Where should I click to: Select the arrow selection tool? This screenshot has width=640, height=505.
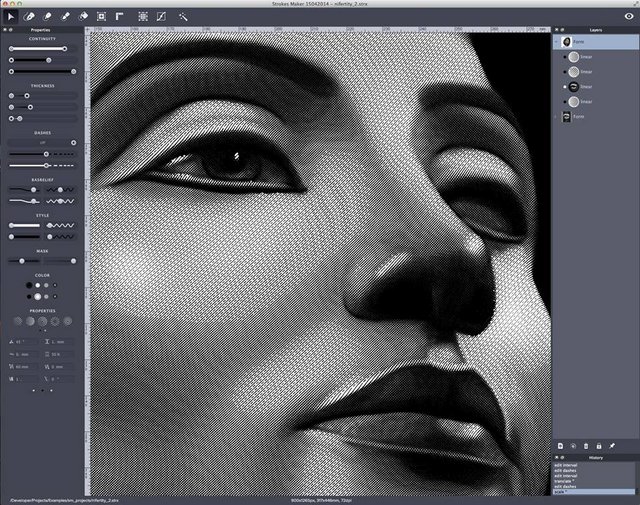tap(11, 17)
